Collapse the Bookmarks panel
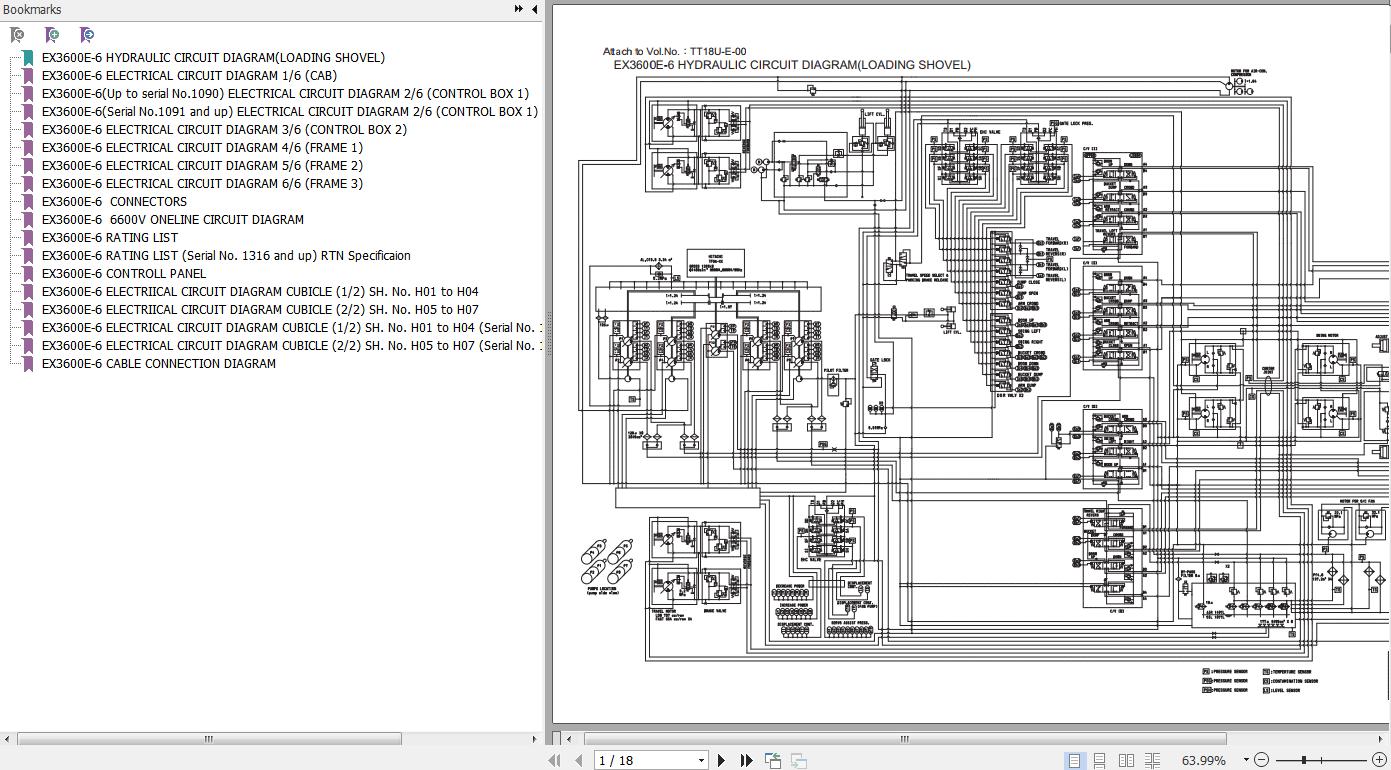This screenshot has height=770, width=1391. click(x=535, y=9)
